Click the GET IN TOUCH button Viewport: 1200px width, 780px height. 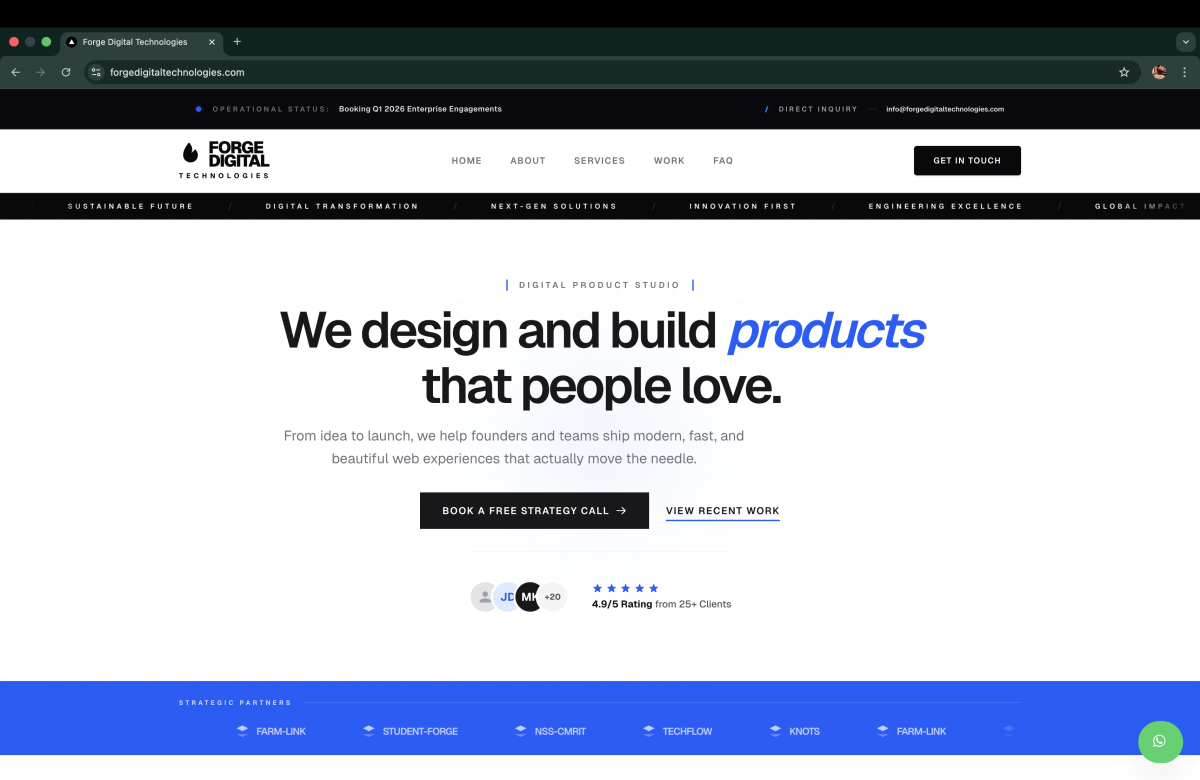[967, 161]
